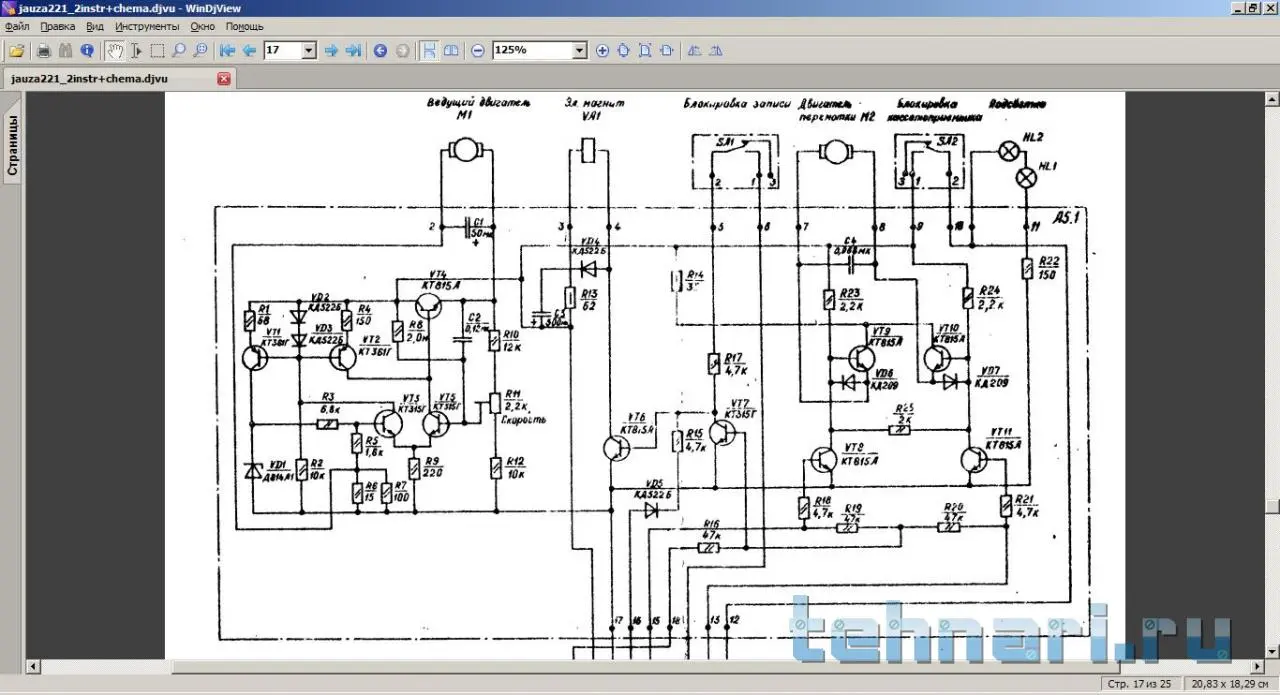This screenshot has height=695, width=1280.
Task: Toggle continuous page layout mode
Action: pyautogui.click(x=429, y=50)
